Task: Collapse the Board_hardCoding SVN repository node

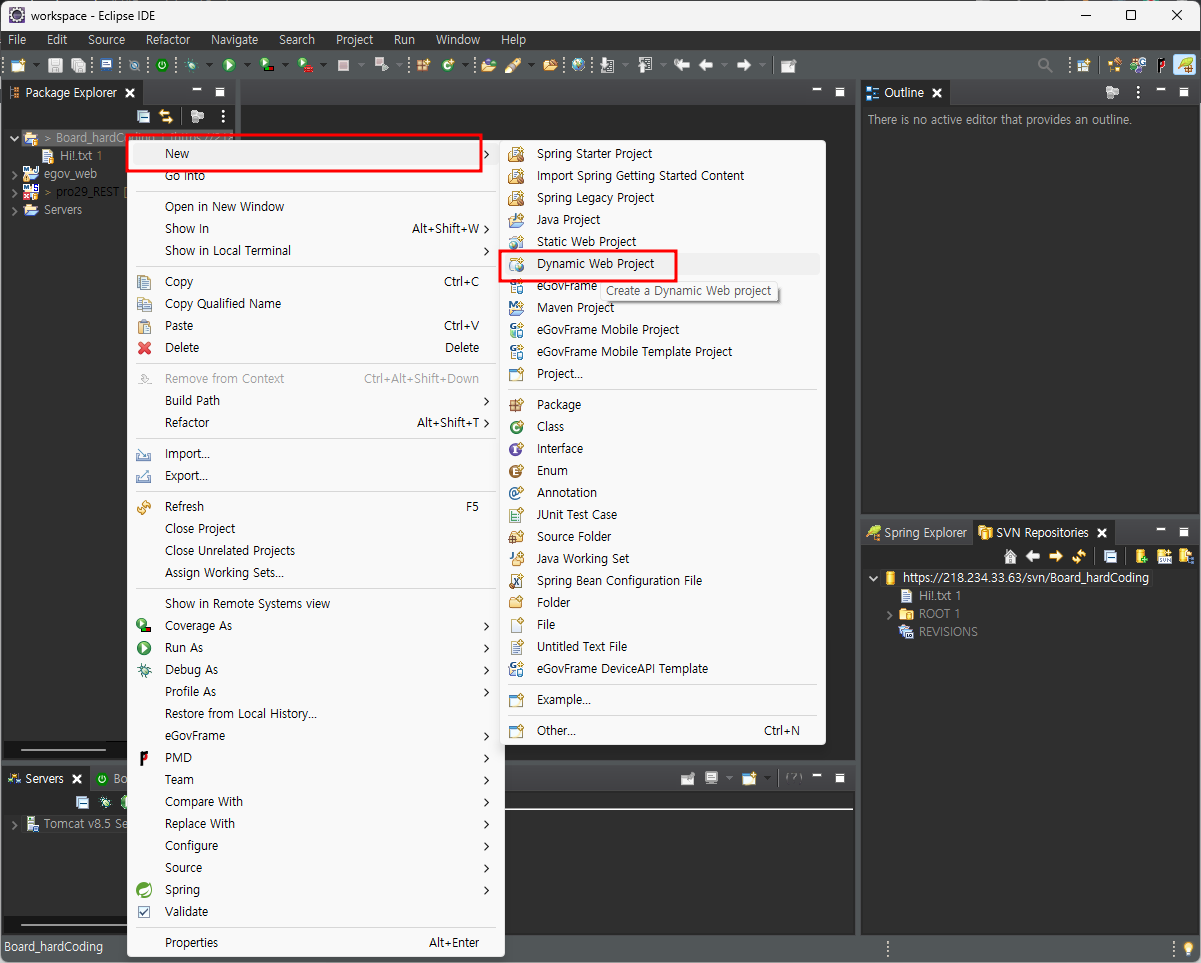Action: pyautogui.click(x=872, y=578)
